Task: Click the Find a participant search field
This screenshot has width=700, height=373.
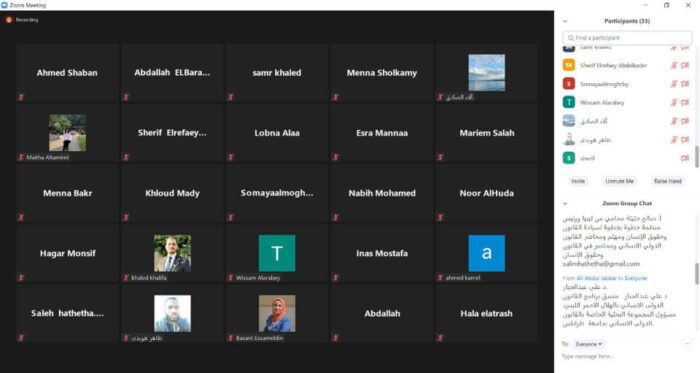Action: (627, 38)
